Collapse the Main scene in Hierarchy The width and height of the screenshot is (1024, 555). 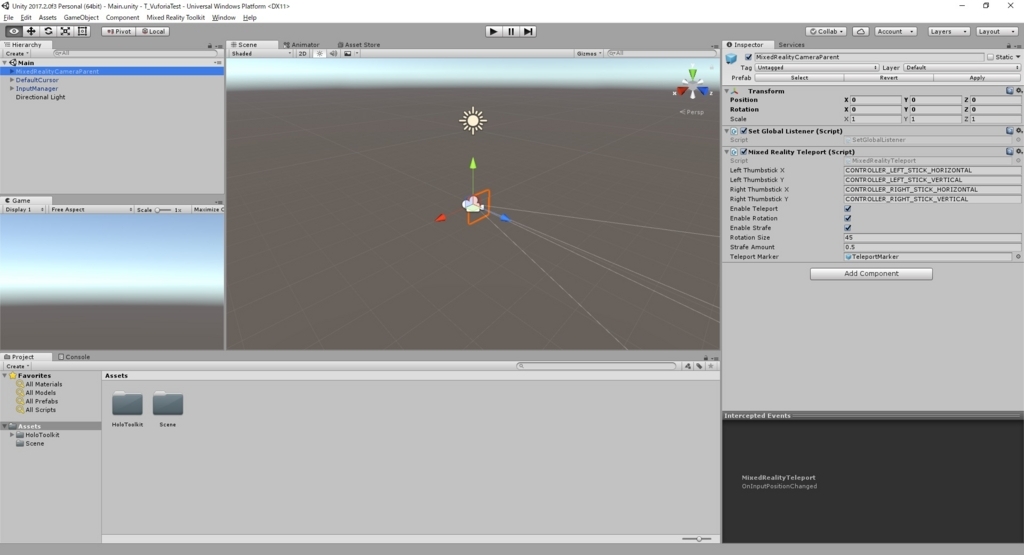(5, 63)
